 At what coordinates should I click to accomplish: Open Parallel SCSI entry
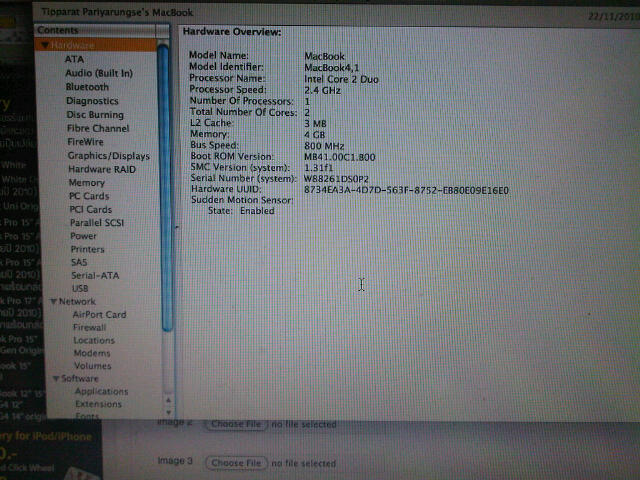point(97,223)
